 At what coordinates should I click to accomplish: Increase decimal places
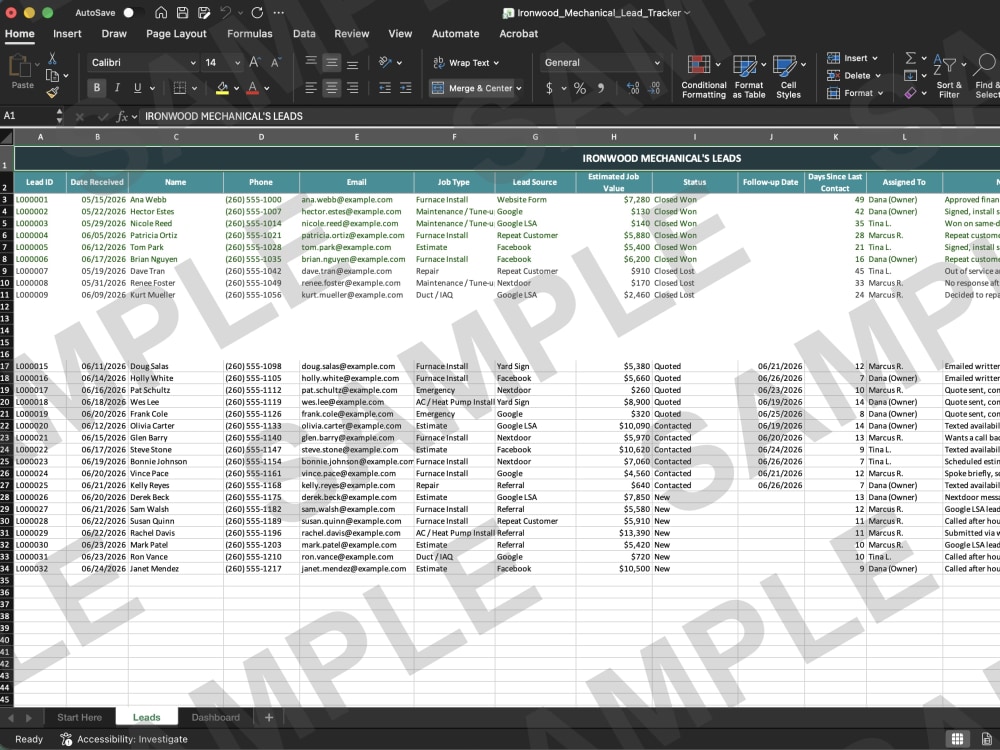point(633,88)
